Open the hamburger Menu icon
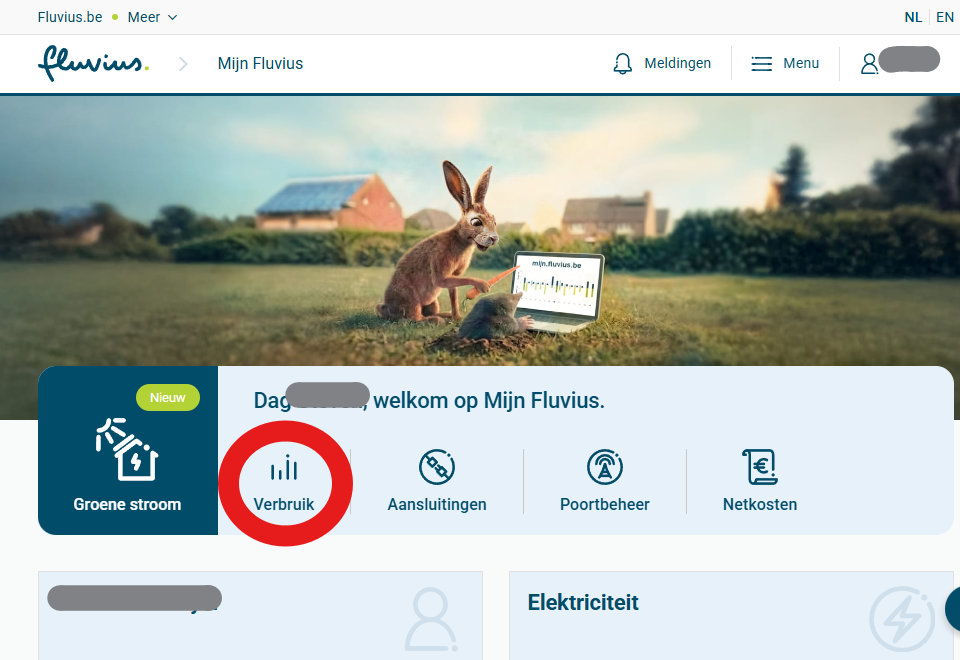960x660 pixels. (762, 64)
